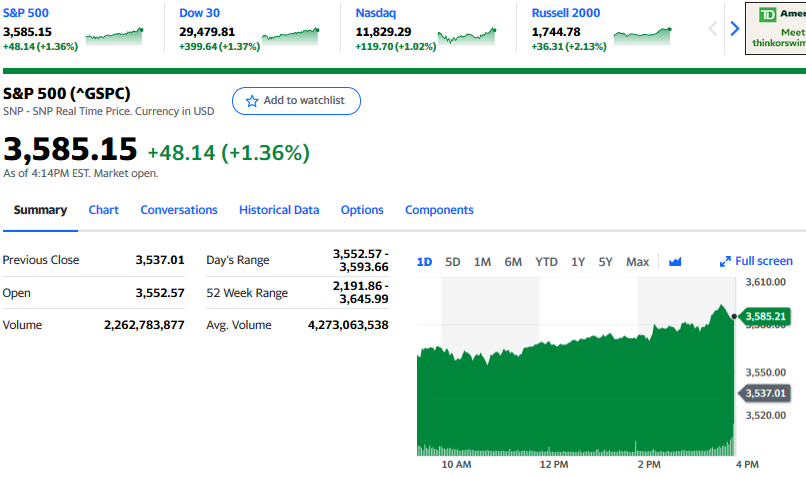Click the +48.14 (+1.36%) change beside main price
The height and width of the screenshot is (477, 806).
229,153
